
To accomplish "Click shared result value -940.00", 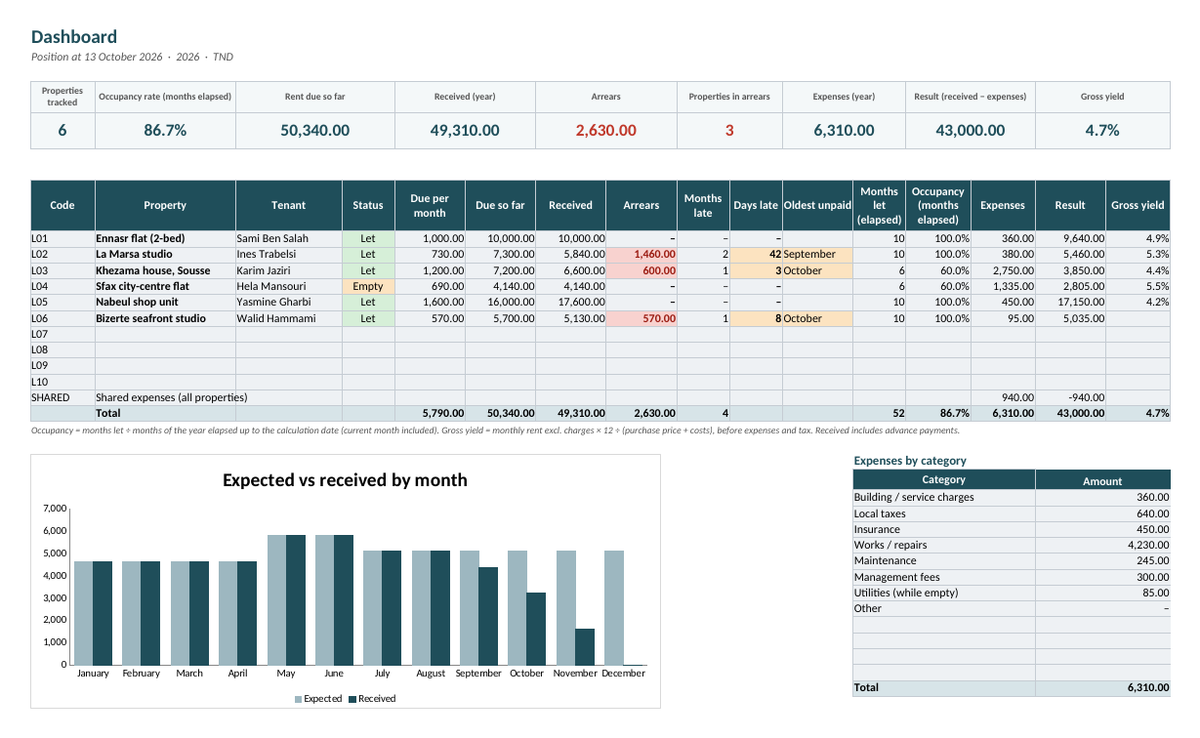I will click(x=1070, y=397).
